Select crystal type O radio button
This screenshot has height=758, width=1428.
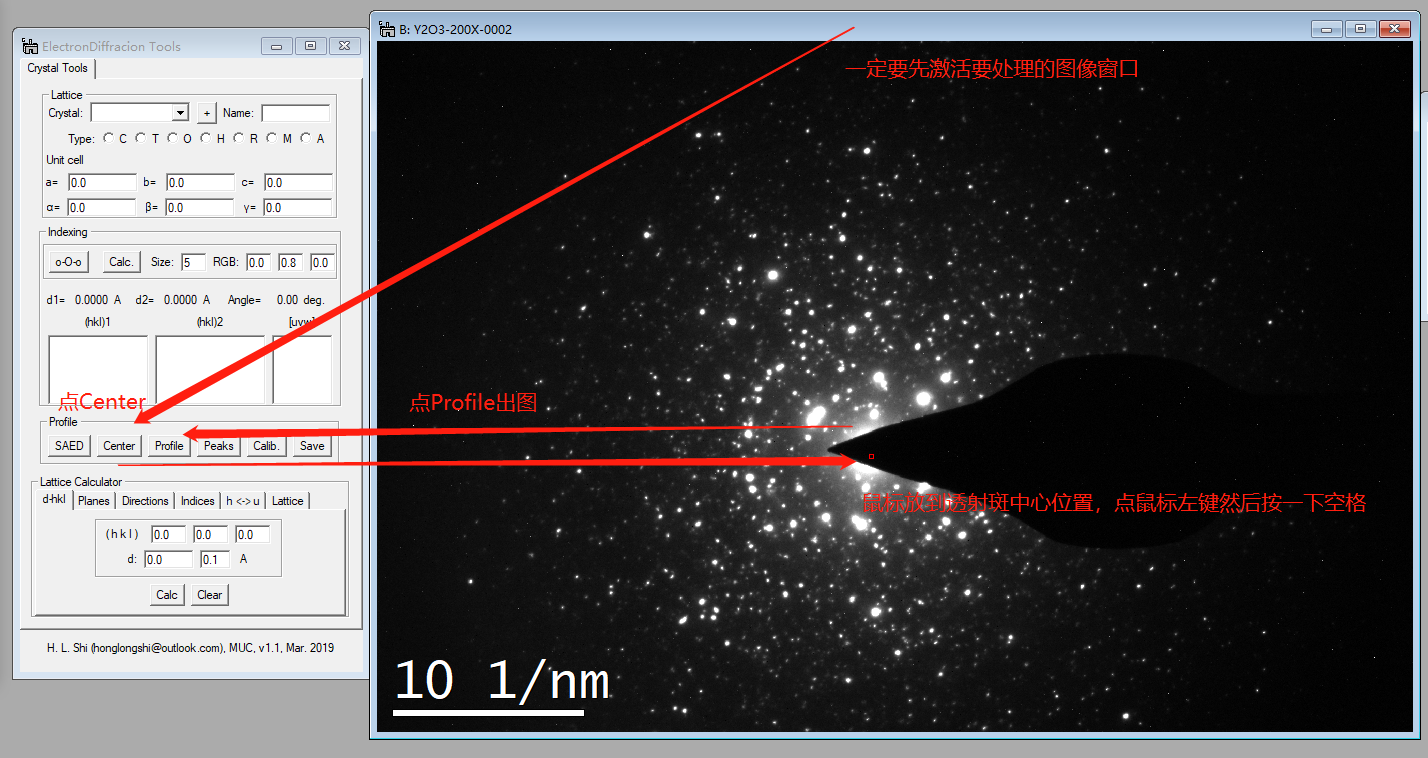(173, 138)
